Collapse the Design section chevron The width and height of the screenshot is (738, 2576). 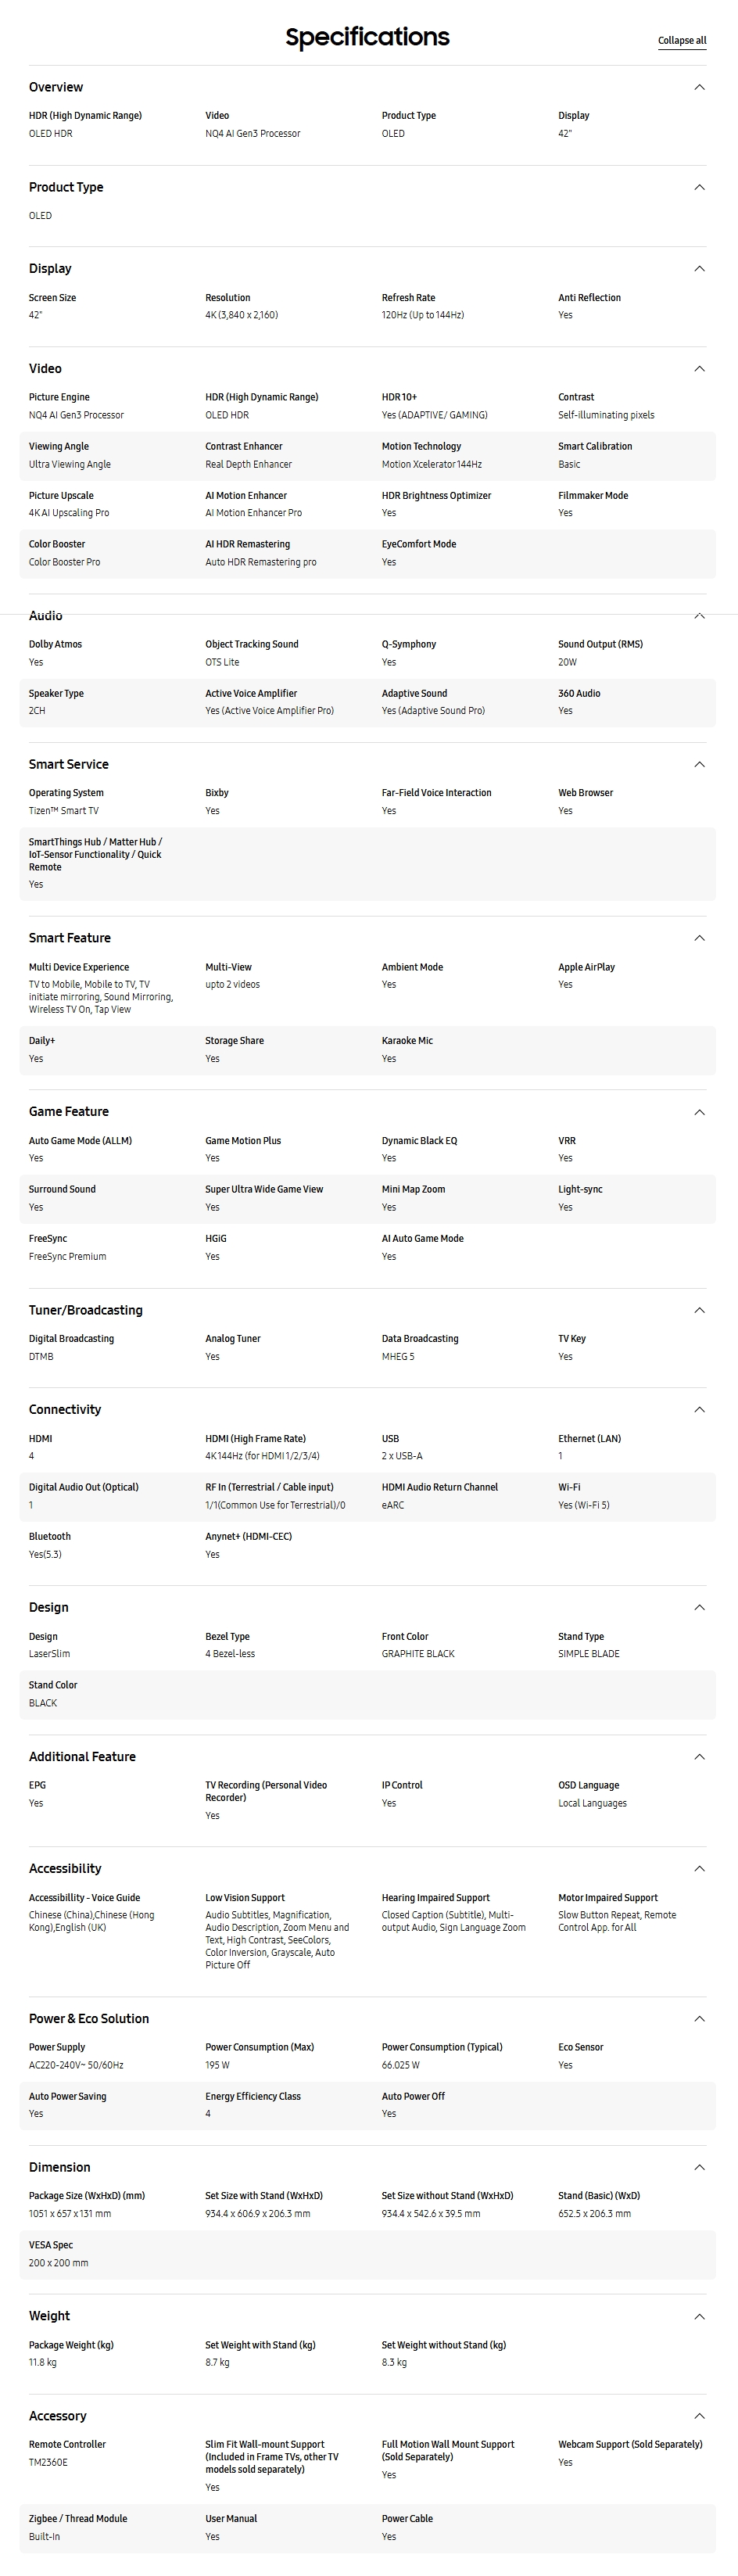pos(699,1607)
